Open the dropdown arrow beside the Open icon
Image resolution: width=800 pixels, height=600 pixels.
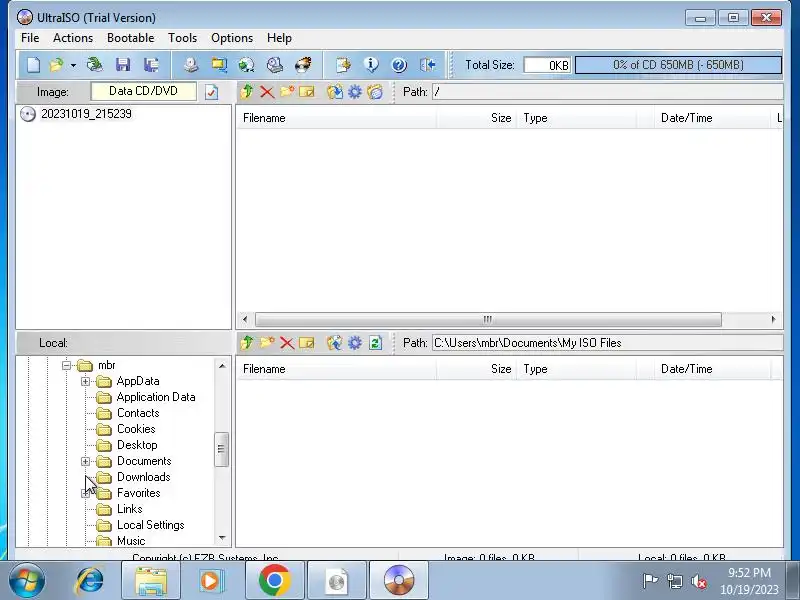[x=73, y=65]
